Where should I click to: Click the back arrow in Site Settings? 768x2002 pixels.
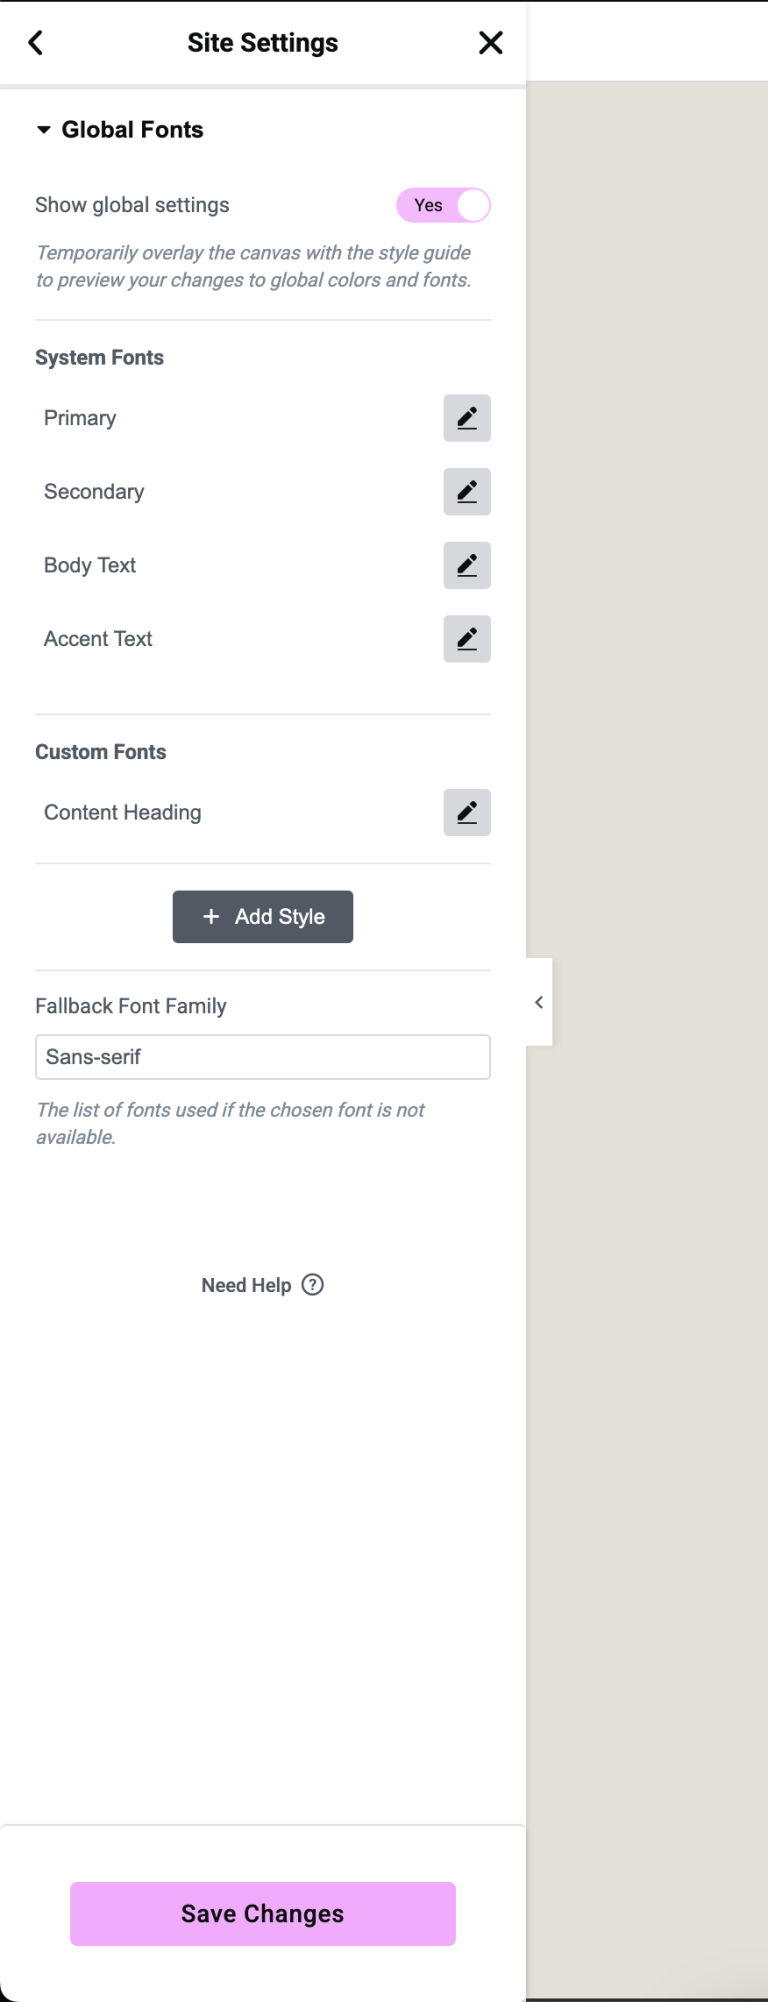[36, 43]
